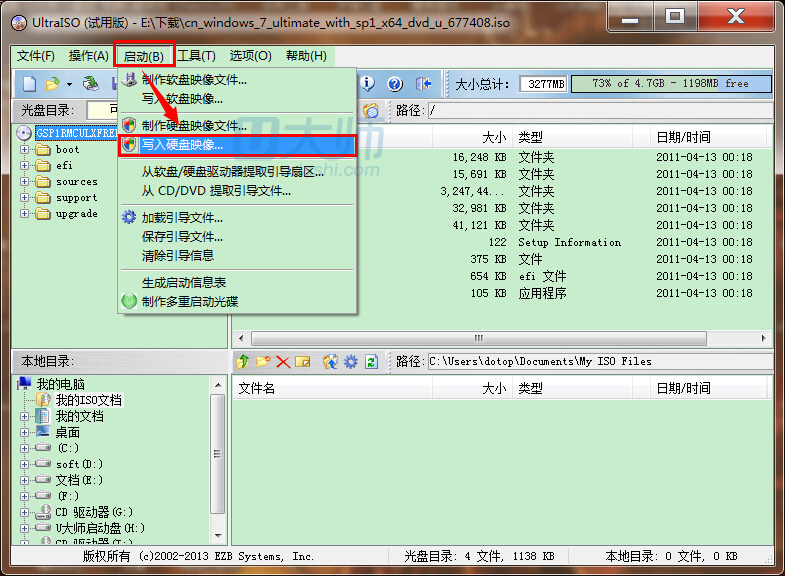Open the dropdown arrow beside Open icon
The image size is (785, 576).
point(69,84)
